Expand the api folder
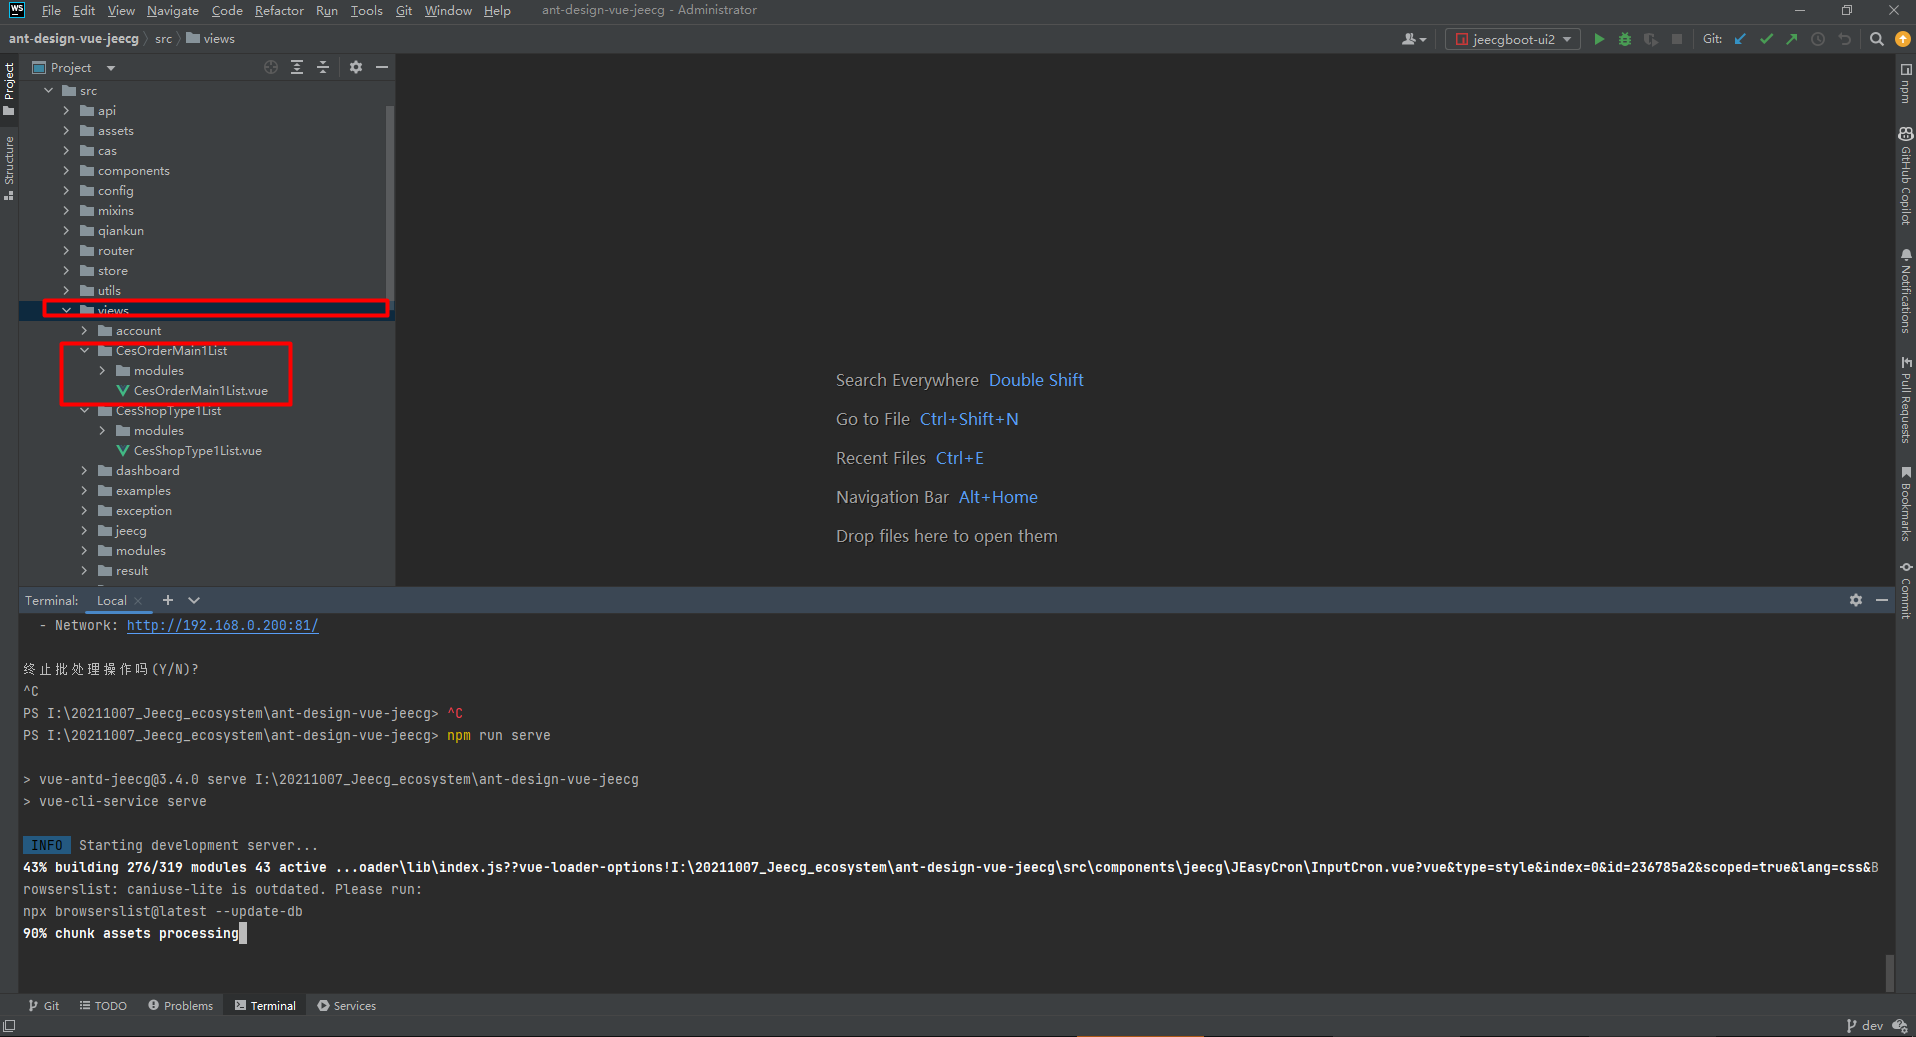Image resolution: width=1916 pixels, height=1037 pixels. 66,111
